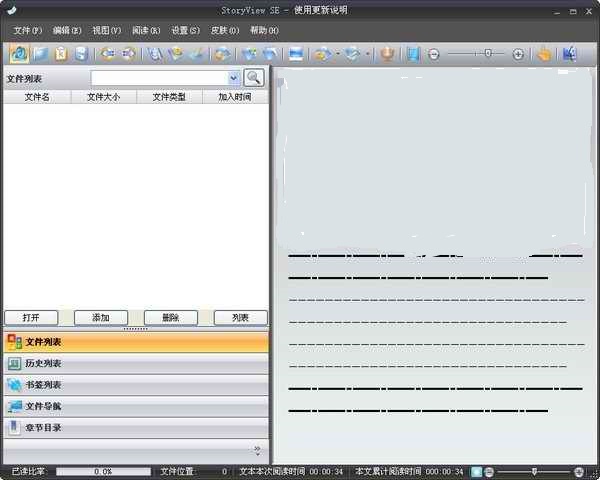Viewport: 600px width, 480px height.
Task: Click the 添加 button
Action: [101, 318]
